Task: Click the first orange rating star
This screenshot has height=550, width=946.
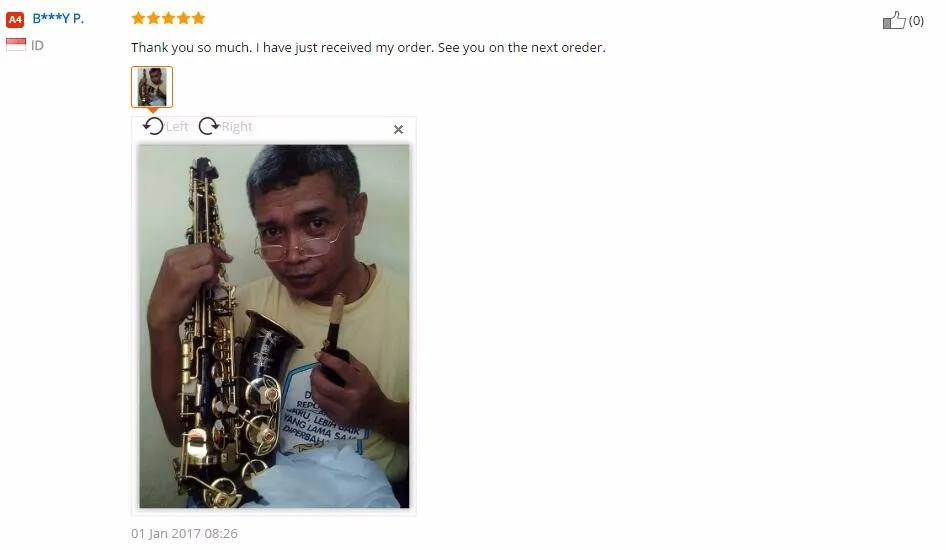Action: pos(138,18)
